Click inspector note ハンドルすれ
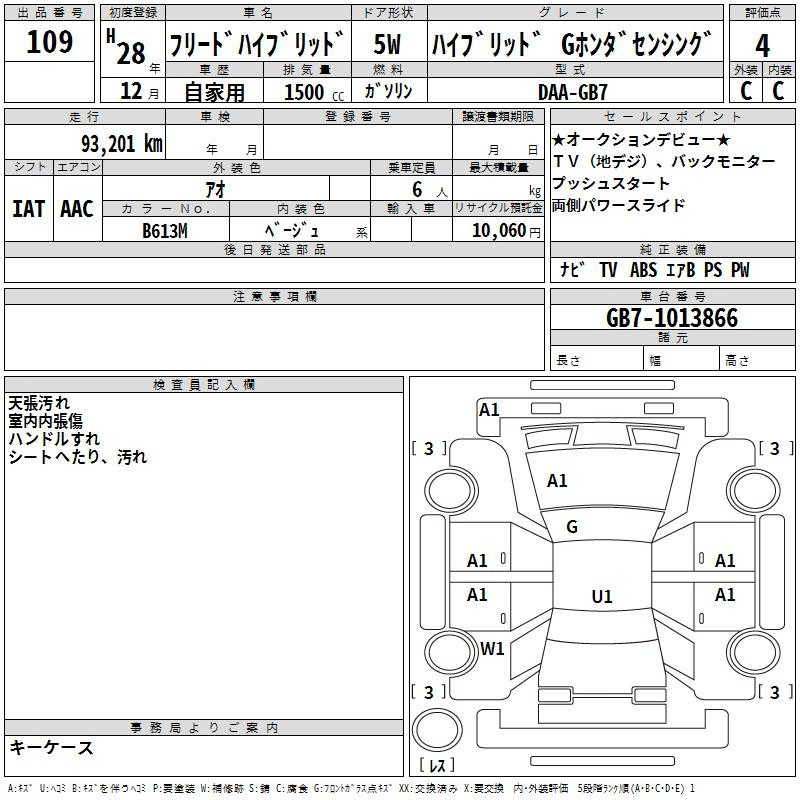Screen dimensions: 800x800 click(x=54, y=439)
